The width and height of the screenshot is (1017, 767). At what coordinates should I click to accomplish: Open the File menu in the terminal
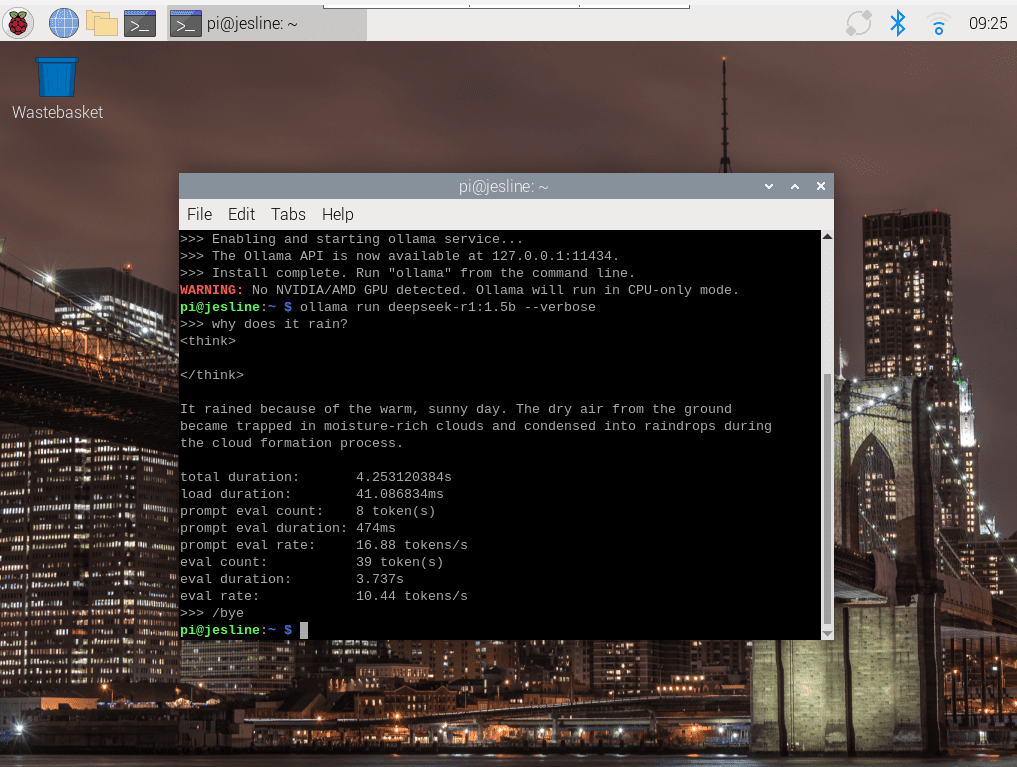click(x=198, y=214)
